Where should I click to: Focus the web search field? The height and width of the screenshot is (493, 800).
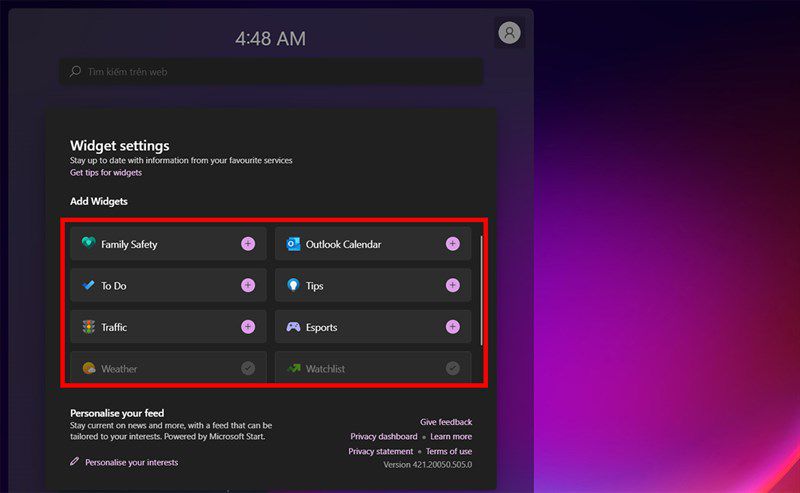pyautogui.click(x=271, y=71)
